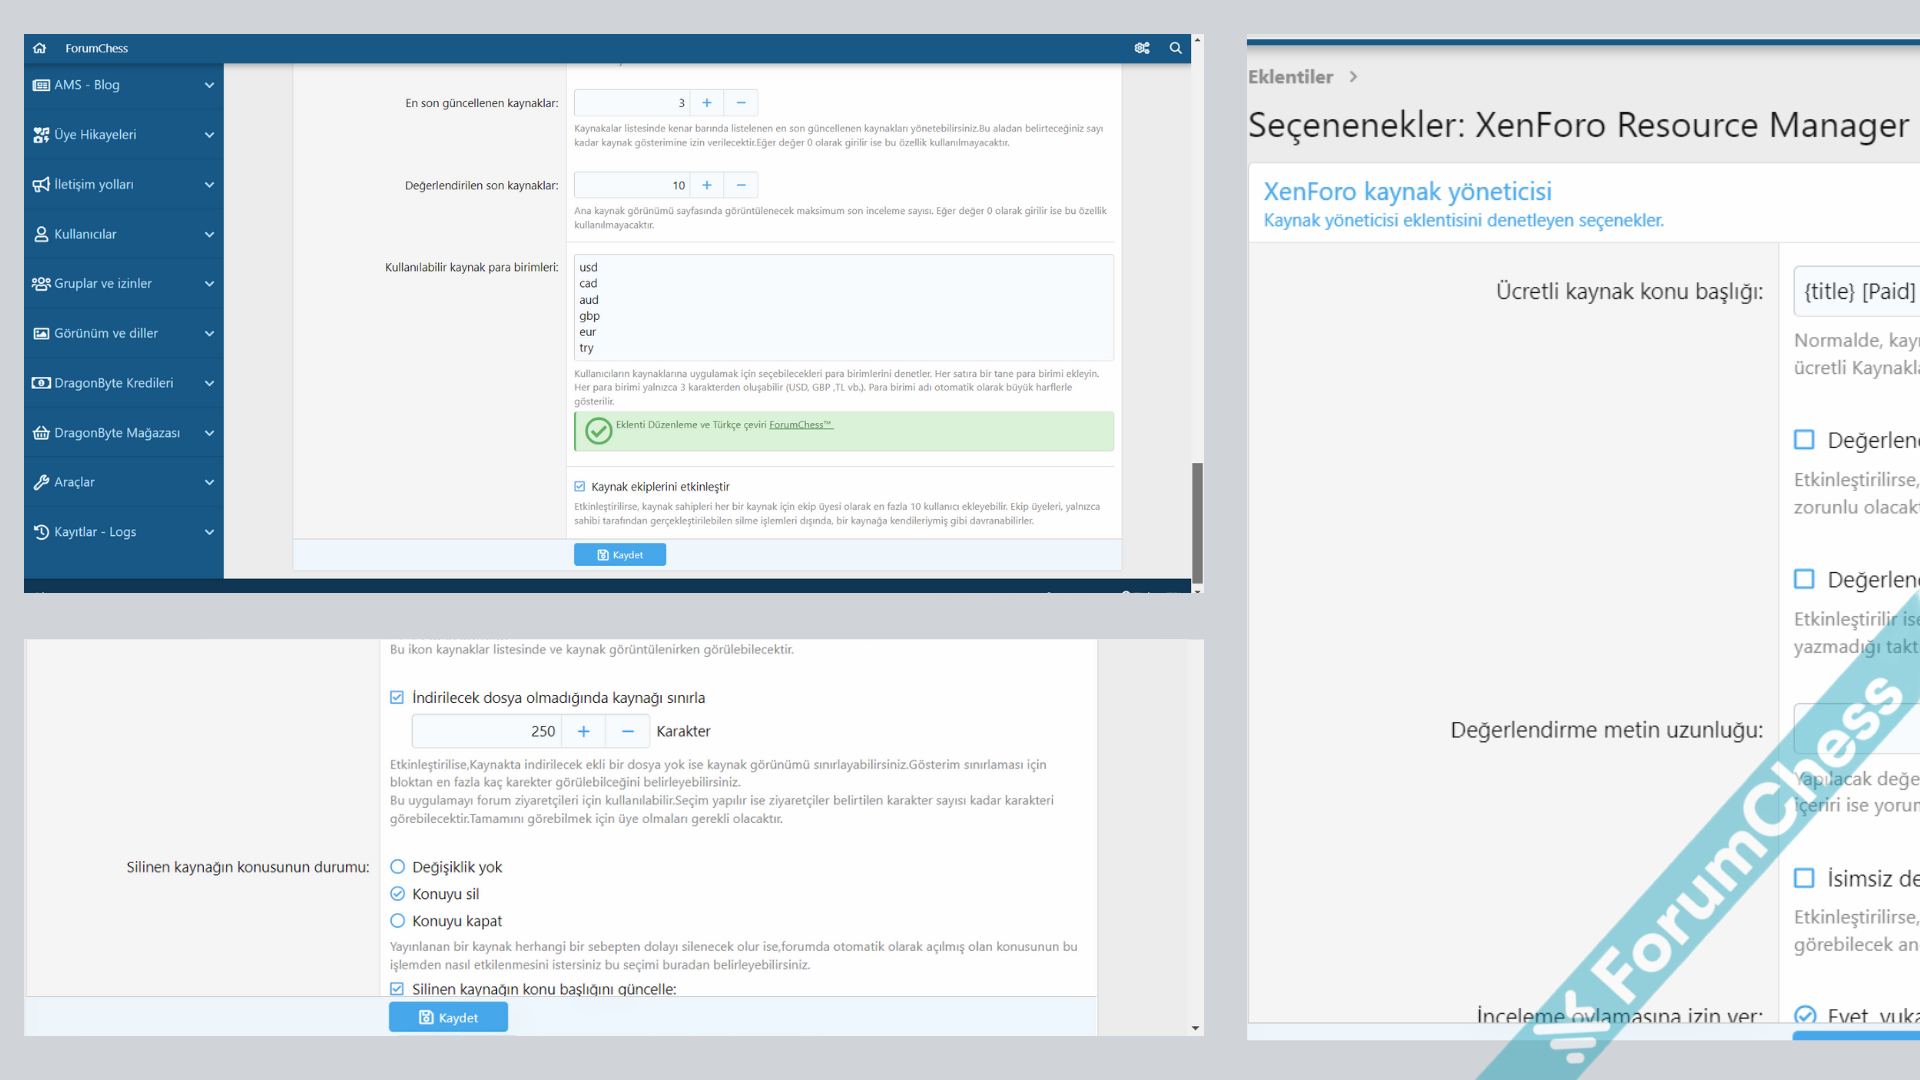Open the Görünüm ve diller menu
1920x1080 pixels.
pyautogui.click(x=106, y=333)
